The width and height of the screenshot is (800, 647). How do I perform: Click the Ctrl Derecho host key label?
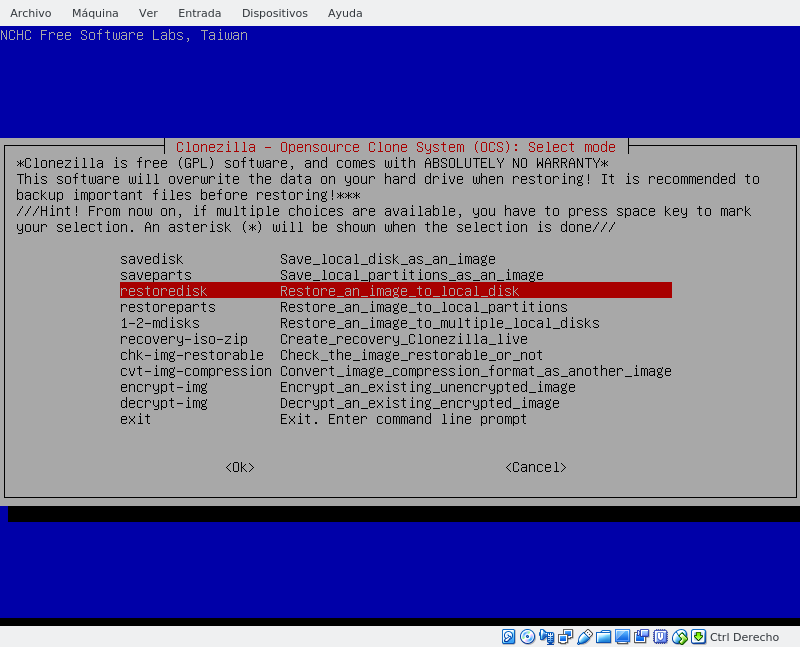coord(744,637)
